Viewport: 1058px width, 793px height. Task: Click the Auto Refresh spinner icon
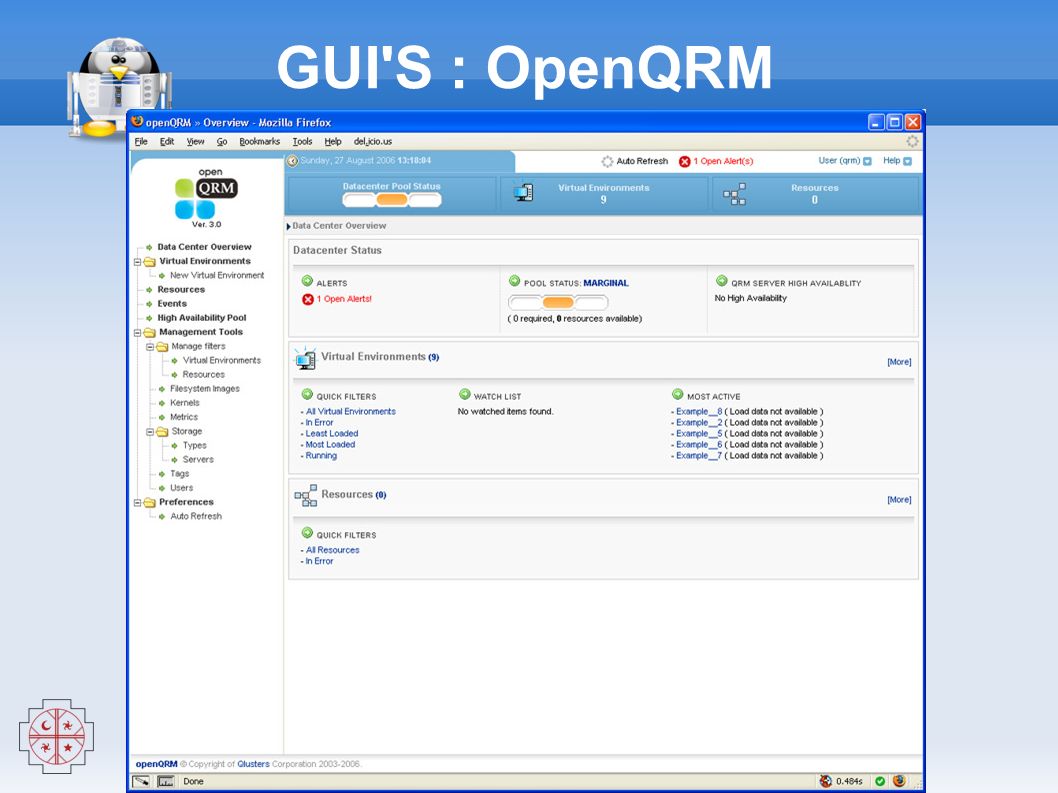607,161
